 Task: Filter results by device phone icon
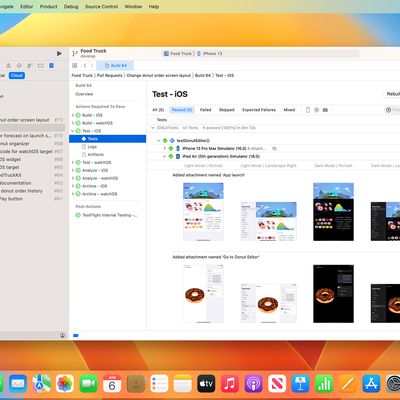pyautogui.click(x=308, y=110)
